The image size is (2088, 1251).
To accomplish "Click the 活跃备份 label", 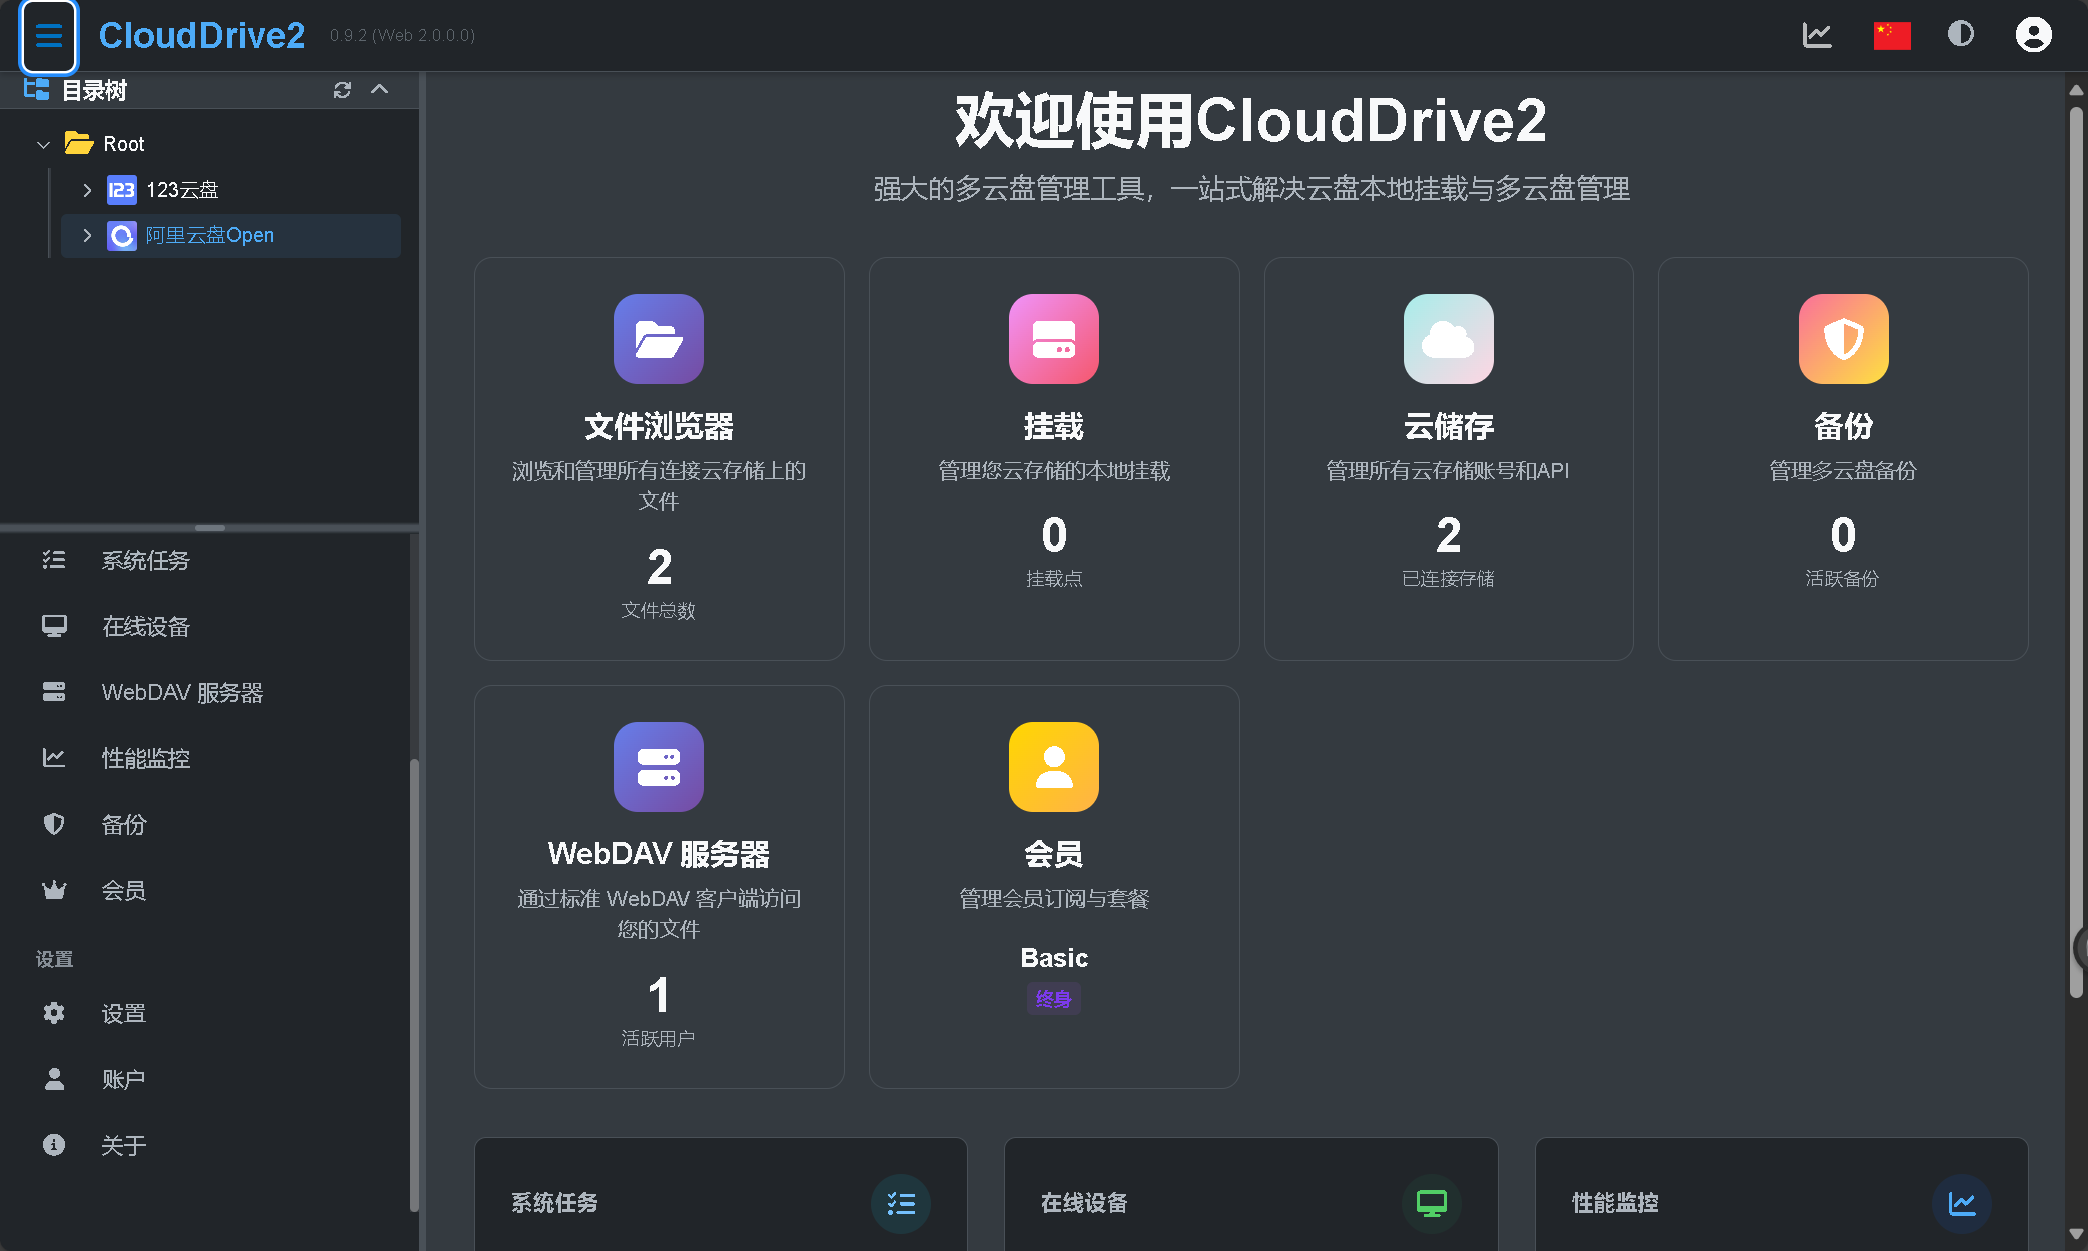I will 1843,579.
